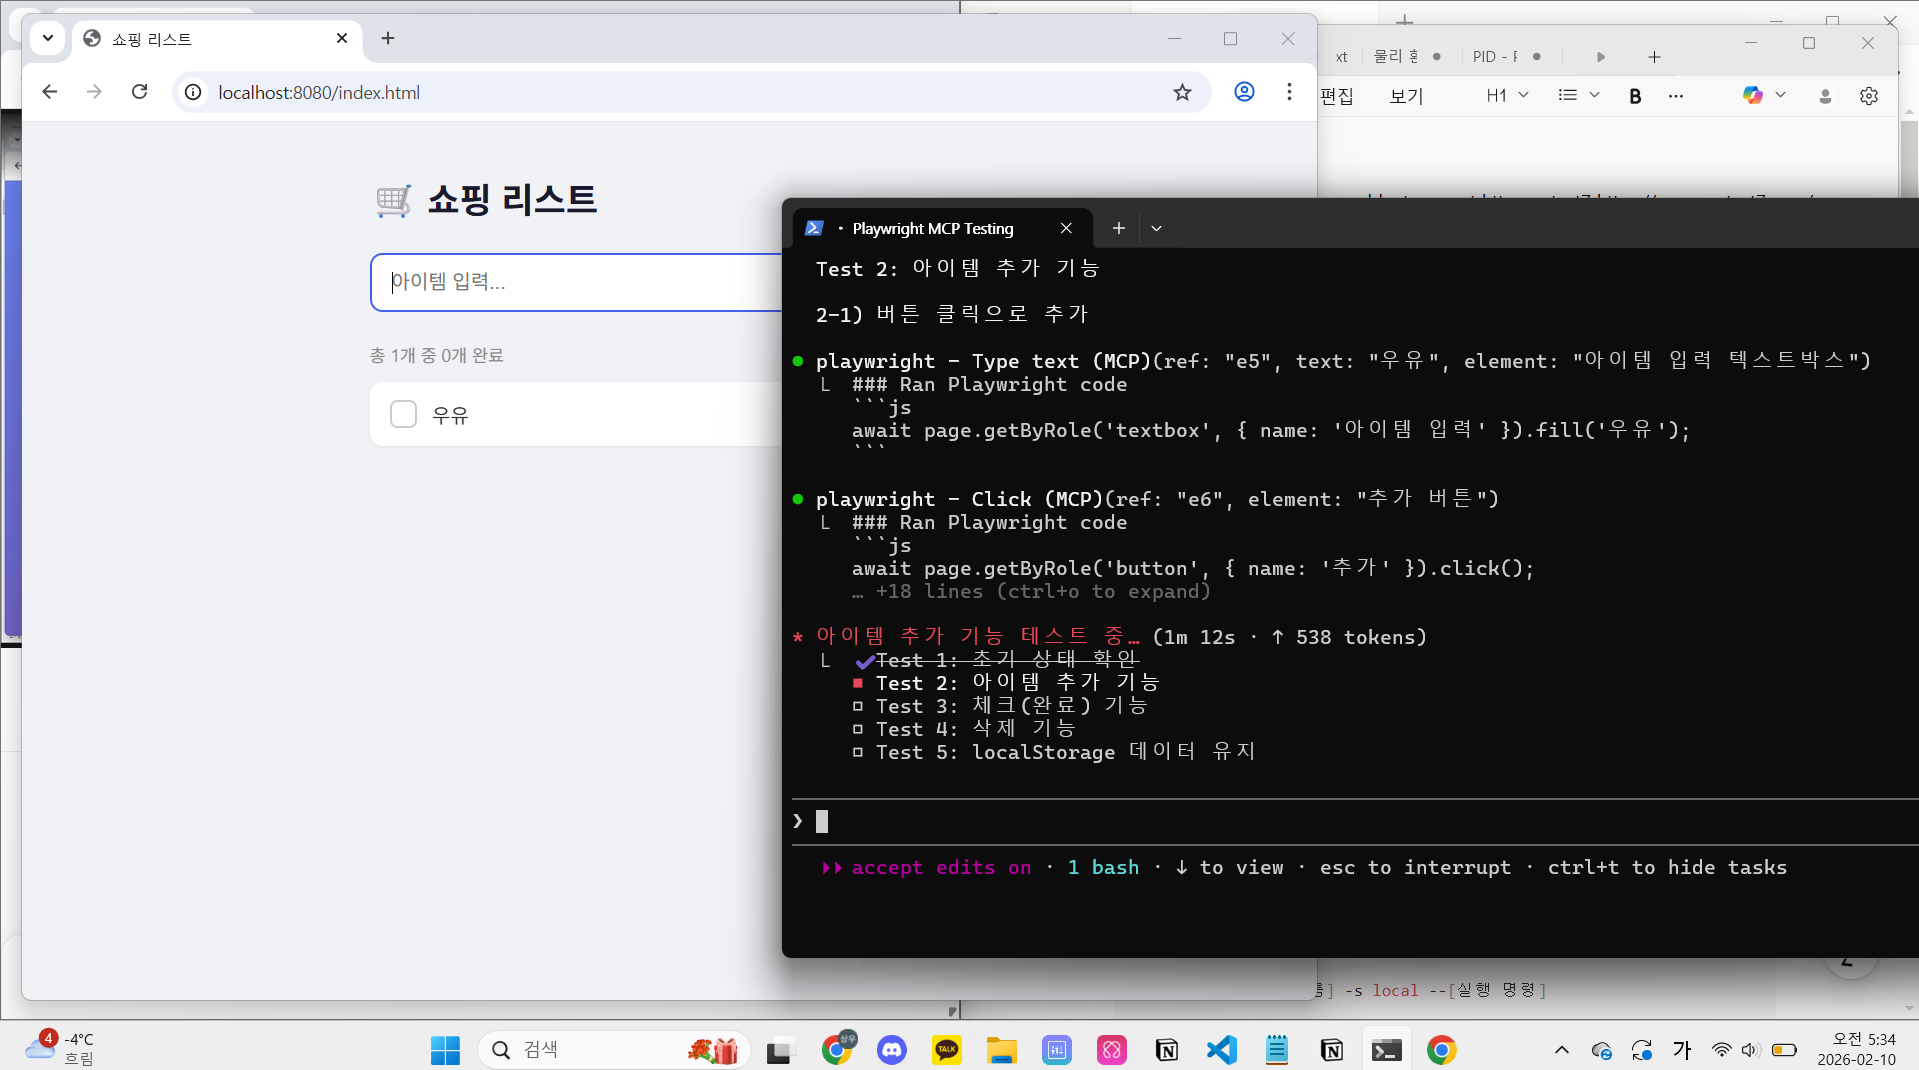This screenshot has height=1070, width=1919.
Task: Open the terminal profile dropdown chevron
Action: point(1156,228)
